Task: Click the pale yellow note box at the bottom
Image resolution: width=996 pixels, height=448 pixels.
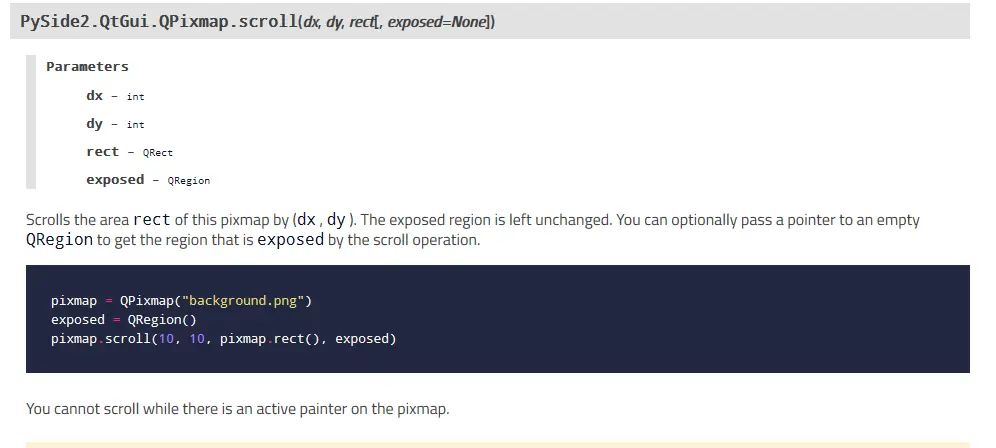Action: 498,445
